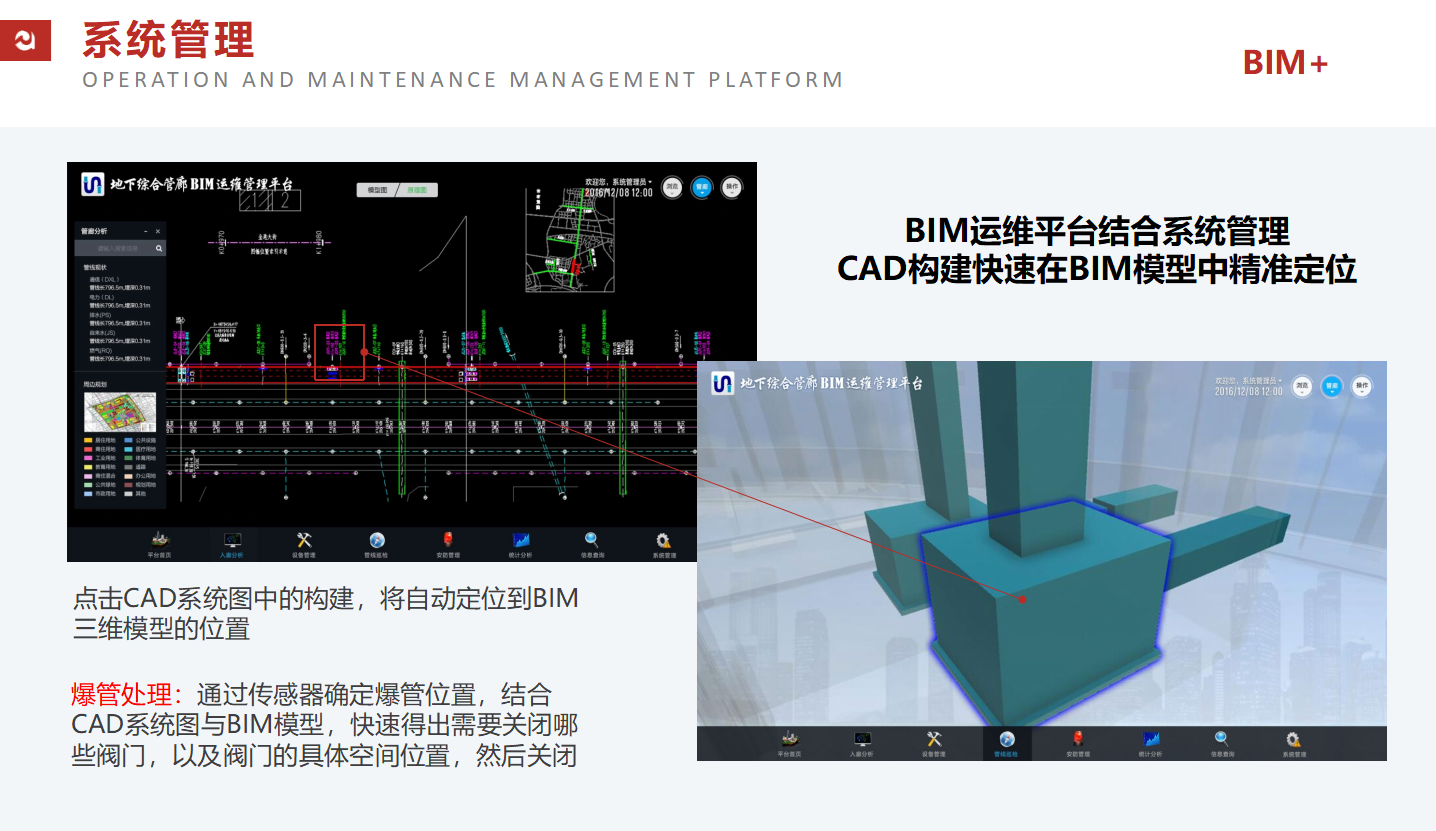Close the 管廊分析 panel

point(158,231)
